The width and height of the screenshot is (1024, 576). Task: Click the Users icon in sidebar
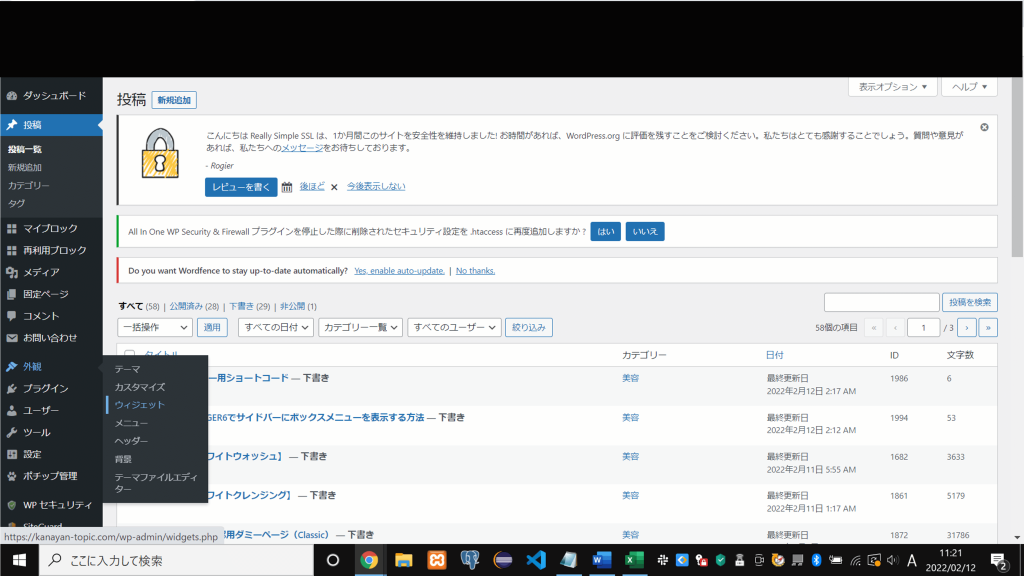point(12,410)
